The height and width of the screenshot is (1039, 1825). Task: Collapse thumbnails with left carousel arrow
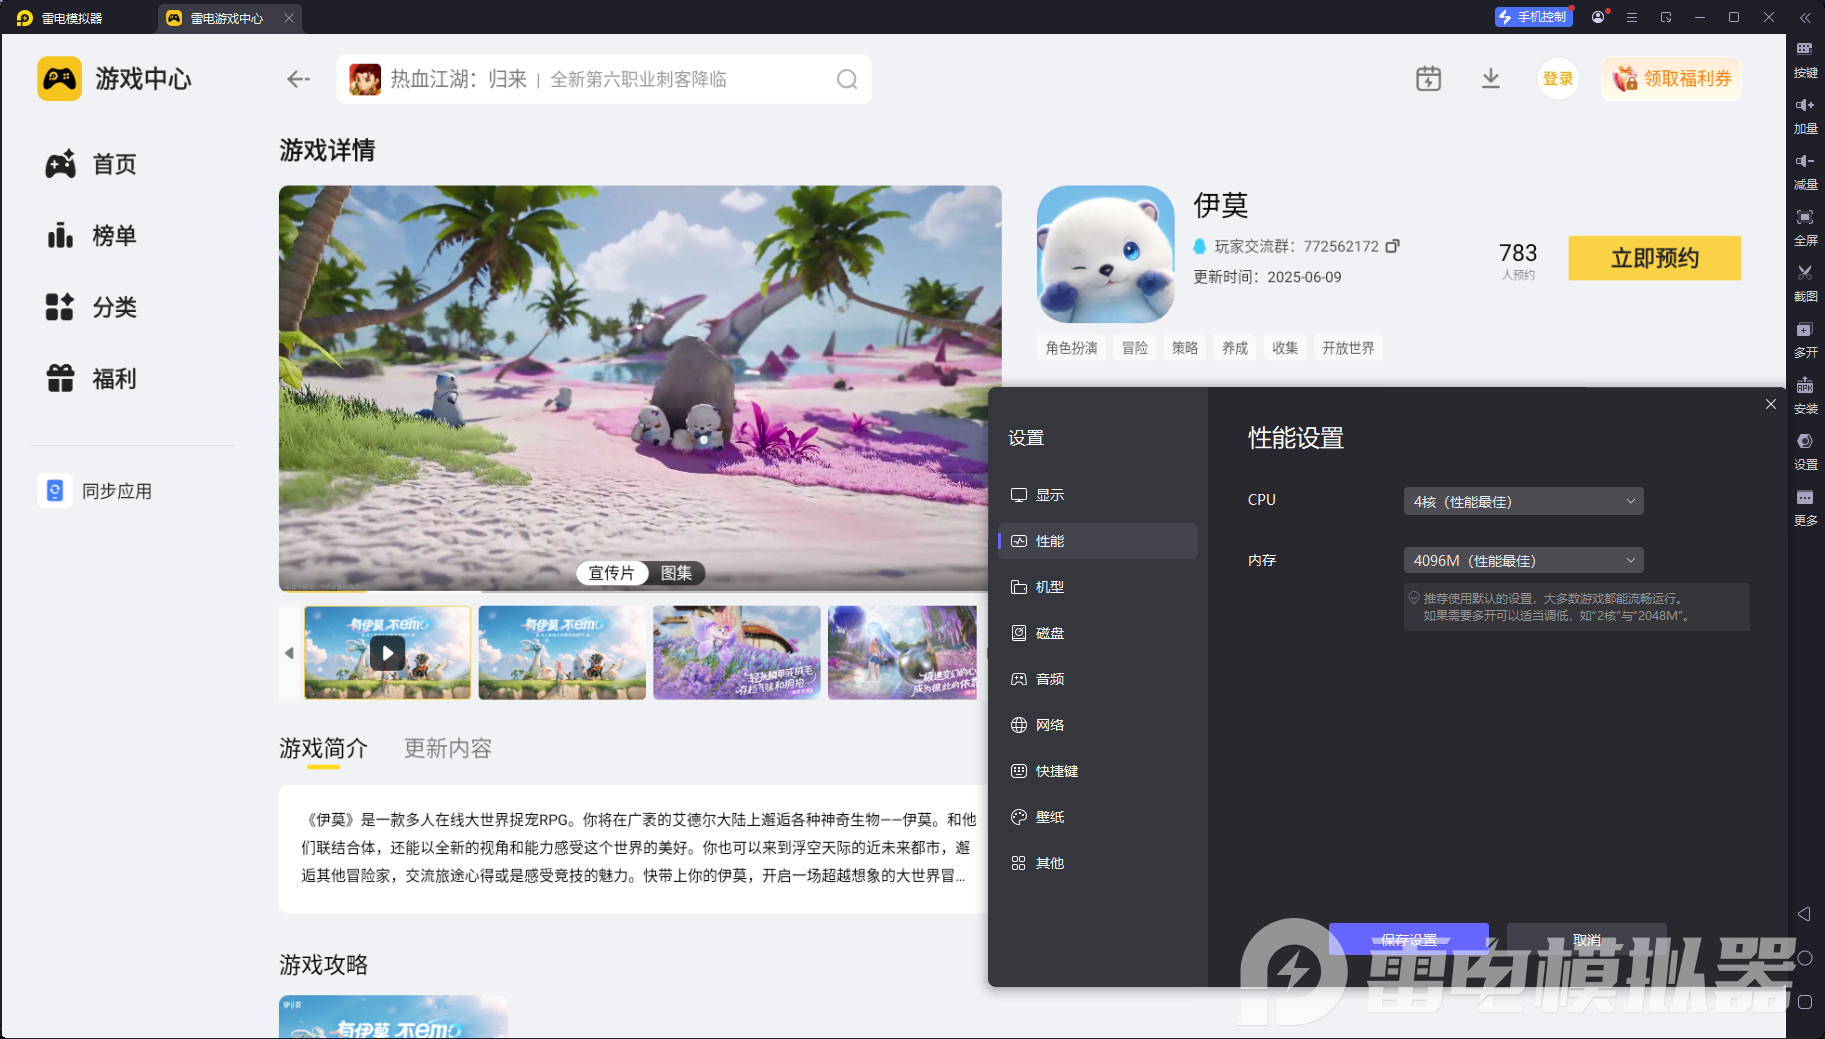[287, 652]
